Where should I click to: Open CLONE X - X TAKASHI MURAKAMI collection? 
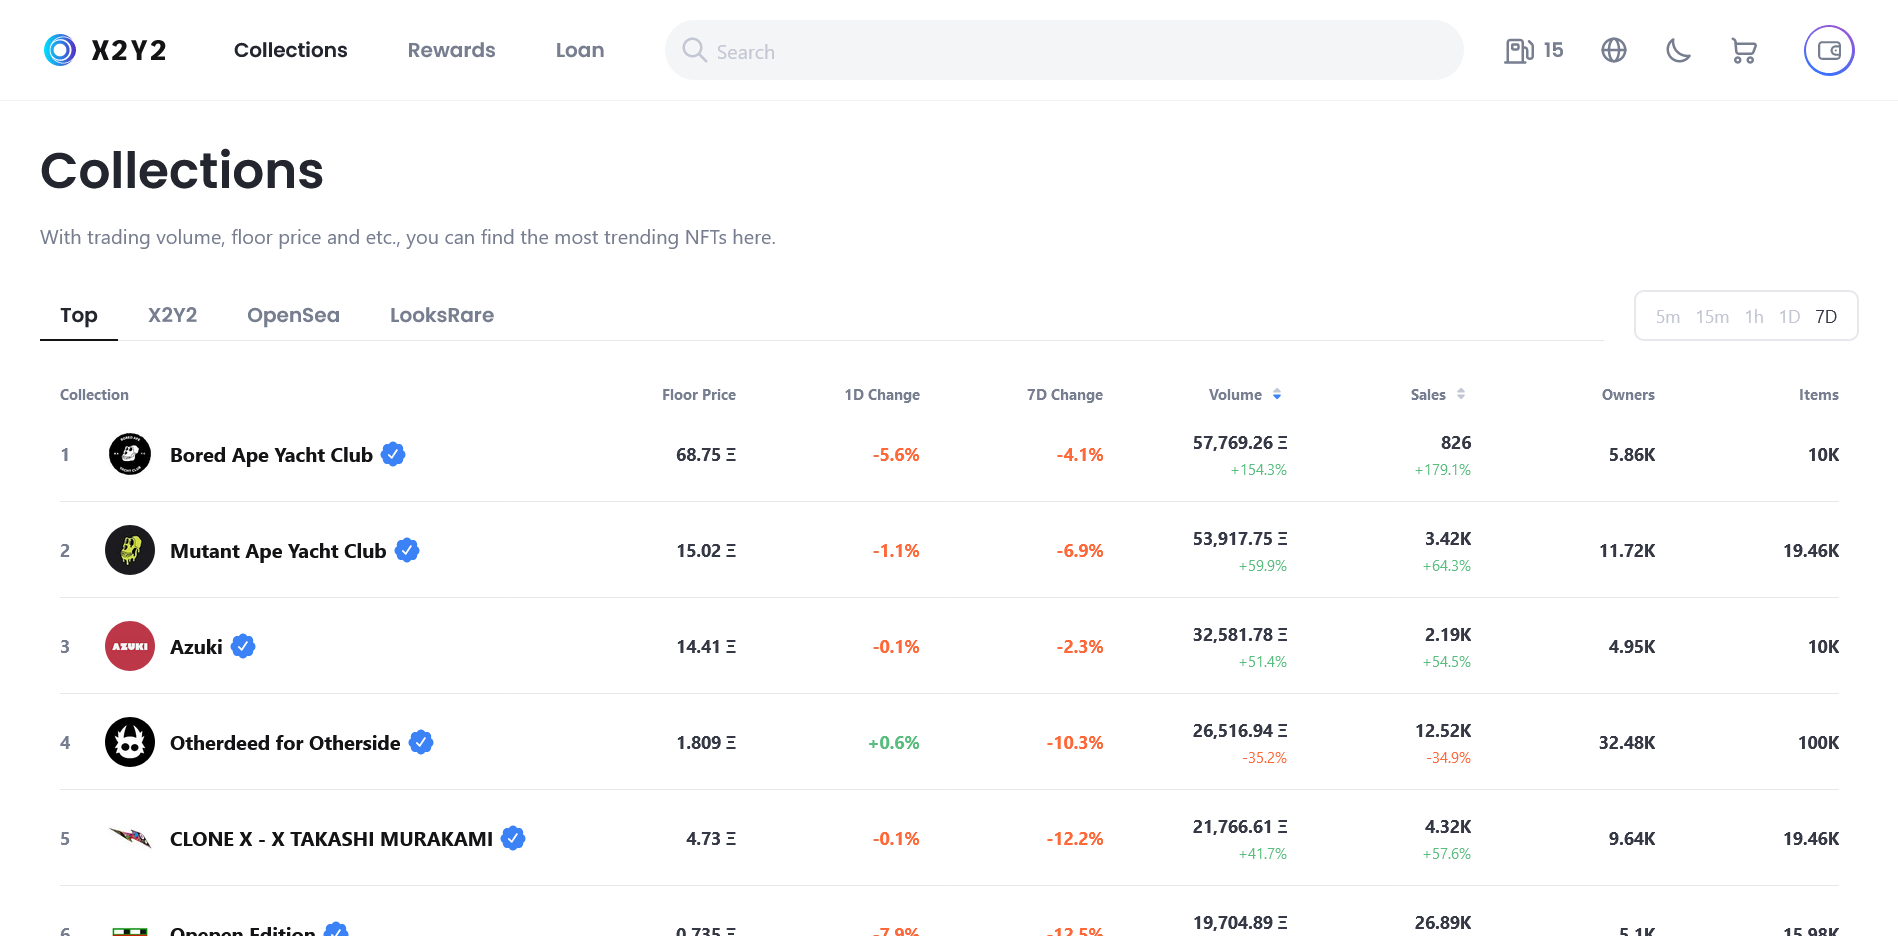click(x=331, y=839)
